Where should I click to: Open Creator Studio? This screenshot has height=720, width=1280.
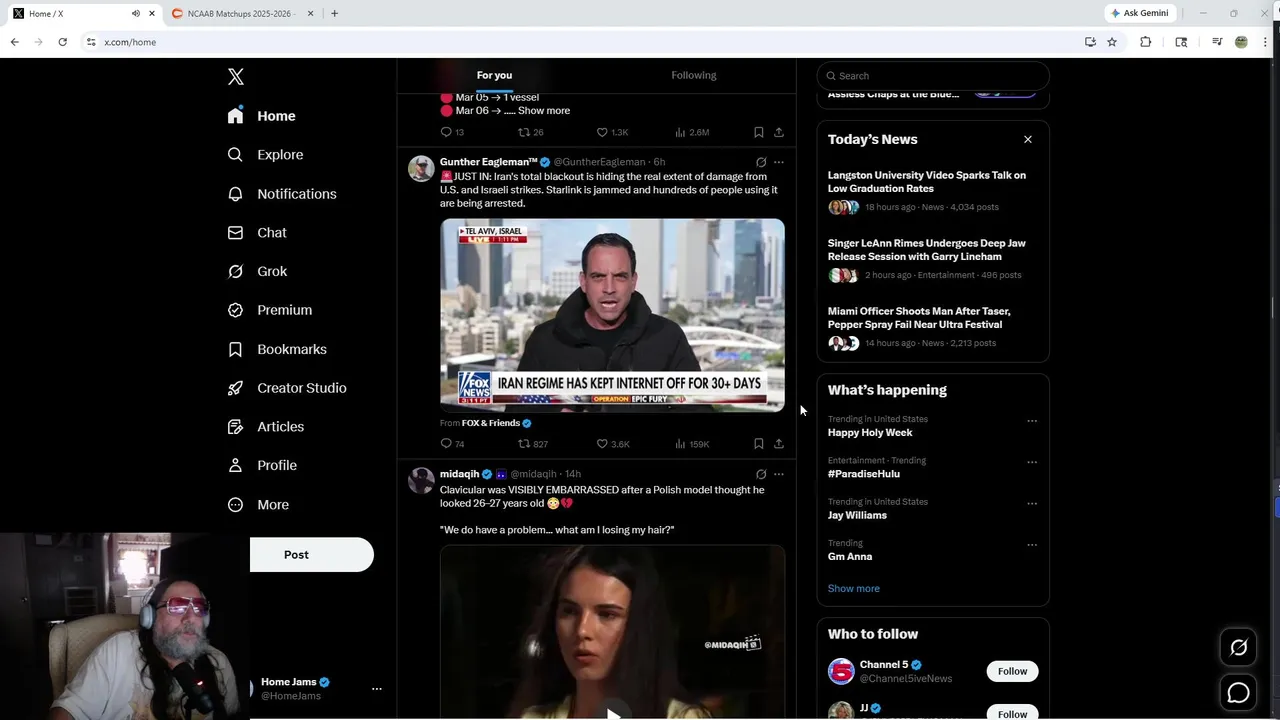287,388
